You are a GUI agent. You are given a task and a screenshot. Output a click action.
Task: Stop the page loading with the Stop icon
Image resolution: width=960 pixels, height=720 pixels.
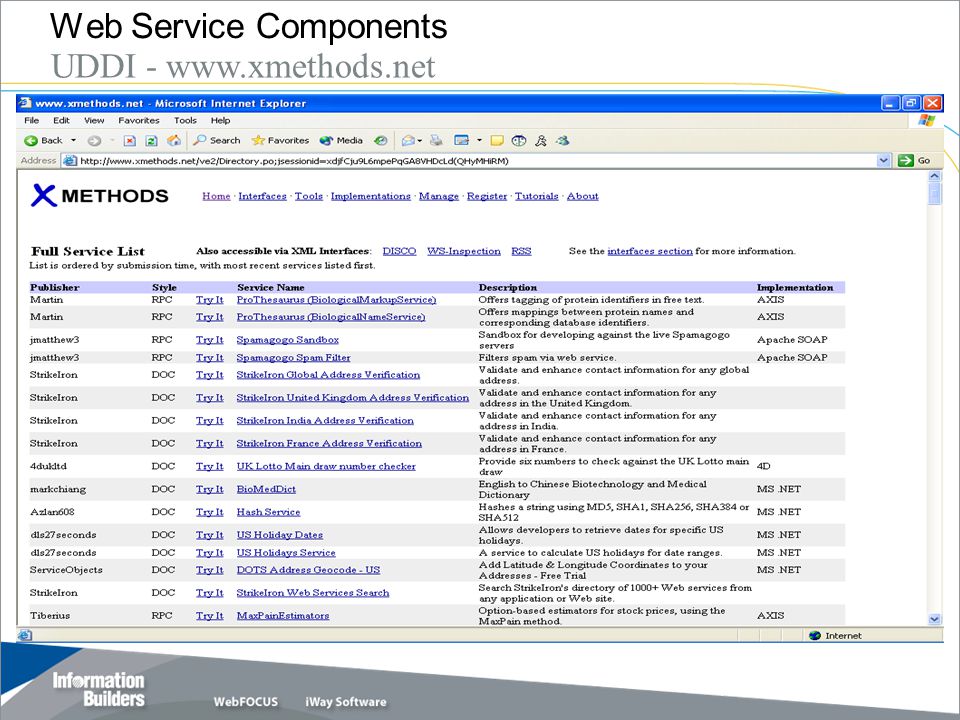click(x=130, y=141)
